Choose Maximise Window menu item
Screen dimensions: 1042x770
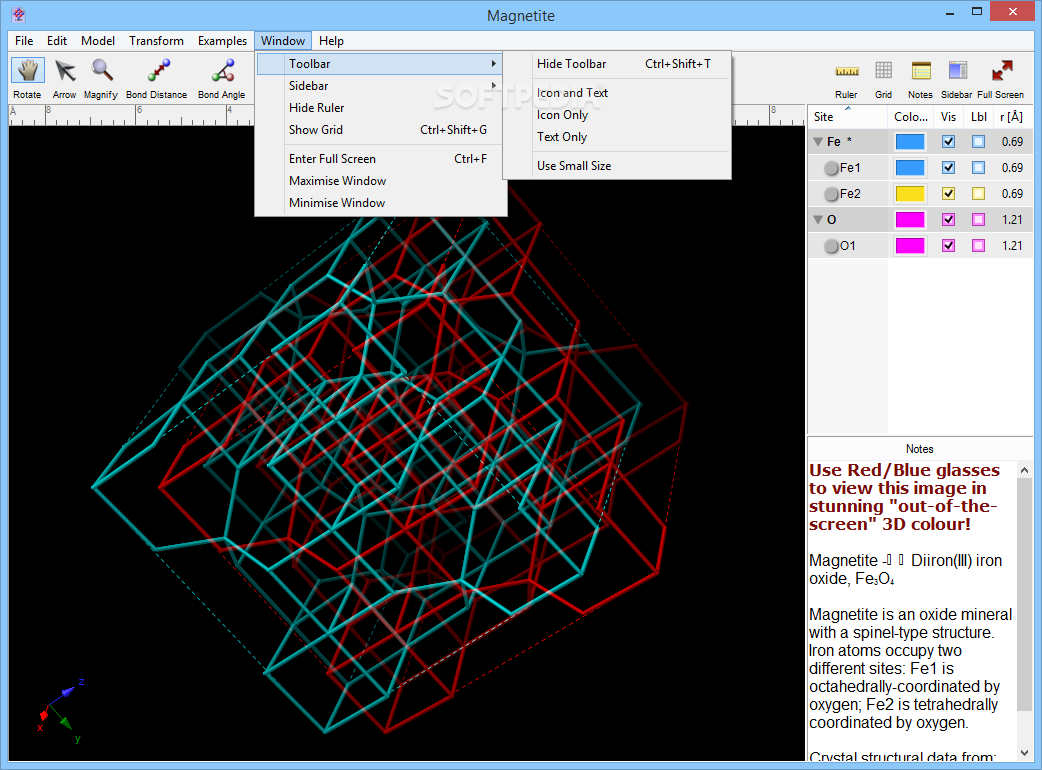(380, 181)
